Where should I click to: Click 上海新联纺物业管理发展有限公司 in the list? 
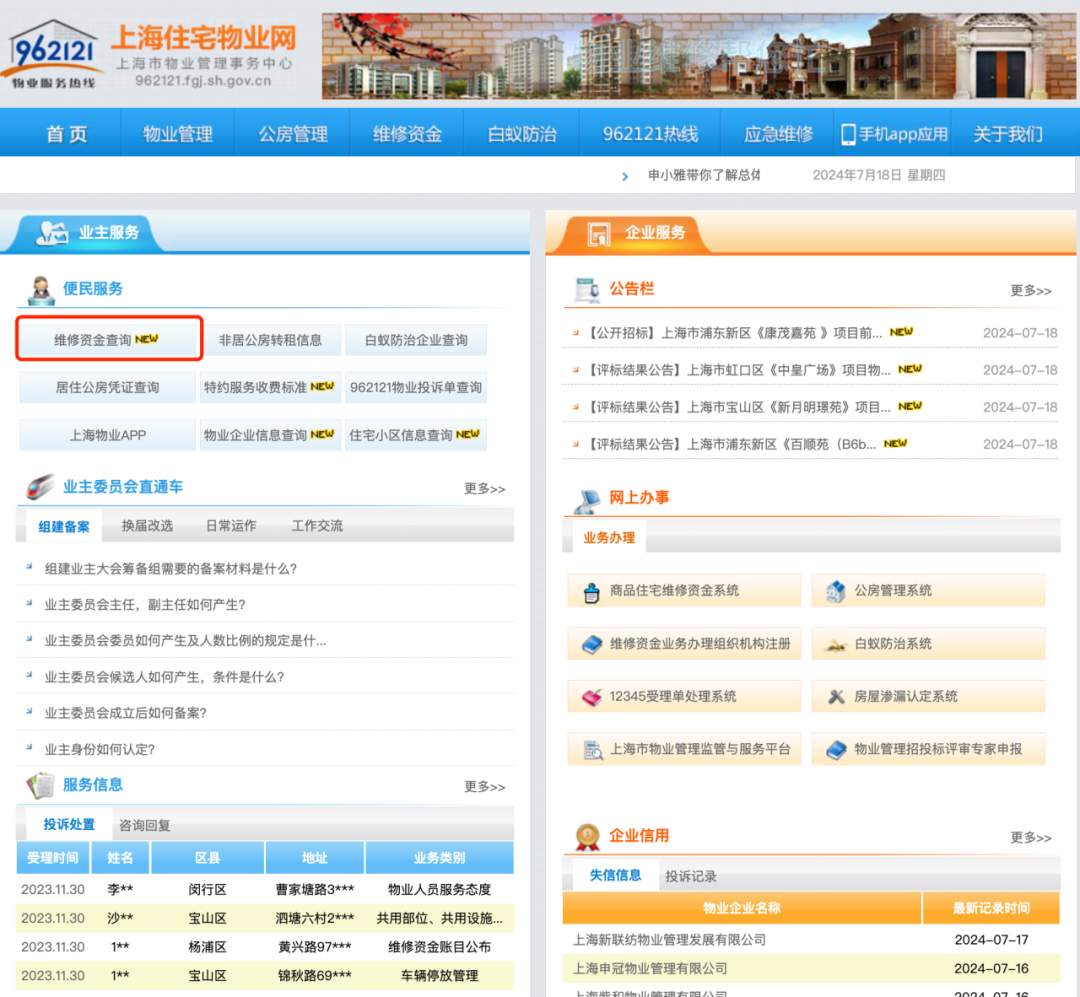(x=669, y=940)
